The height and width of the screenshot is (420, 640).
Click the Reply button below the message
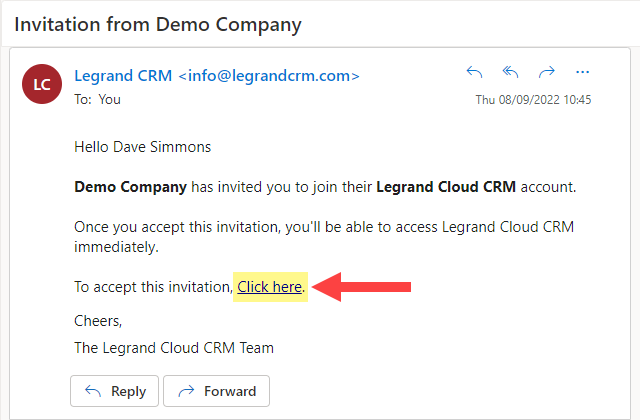pyautogui.click(x=114, y=391)
